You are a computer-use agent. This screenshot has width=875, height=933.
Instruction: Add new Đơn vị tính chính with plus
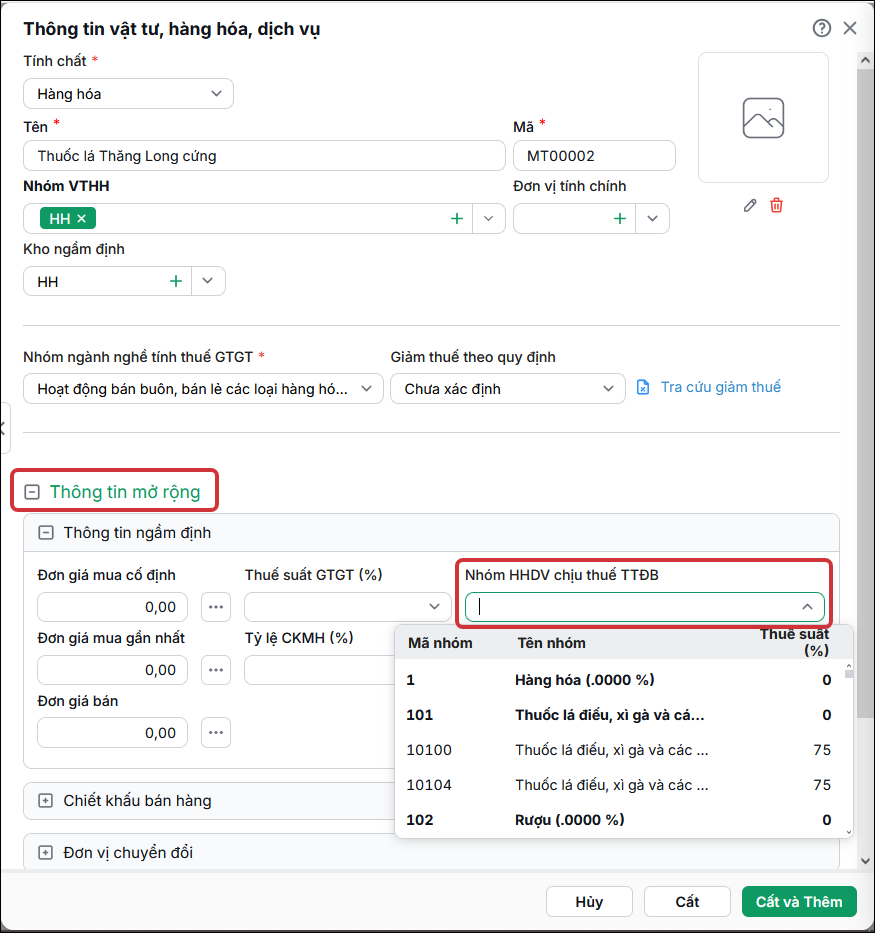coord(620,218)
